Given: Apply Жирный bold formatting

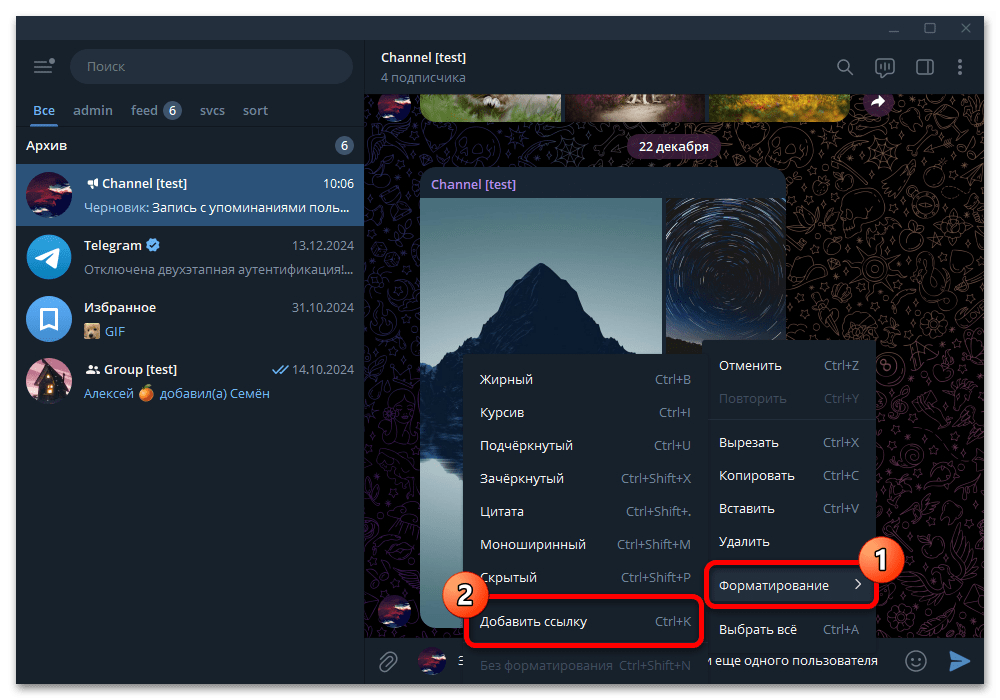Looking at the screenshot, I should 585,379.
